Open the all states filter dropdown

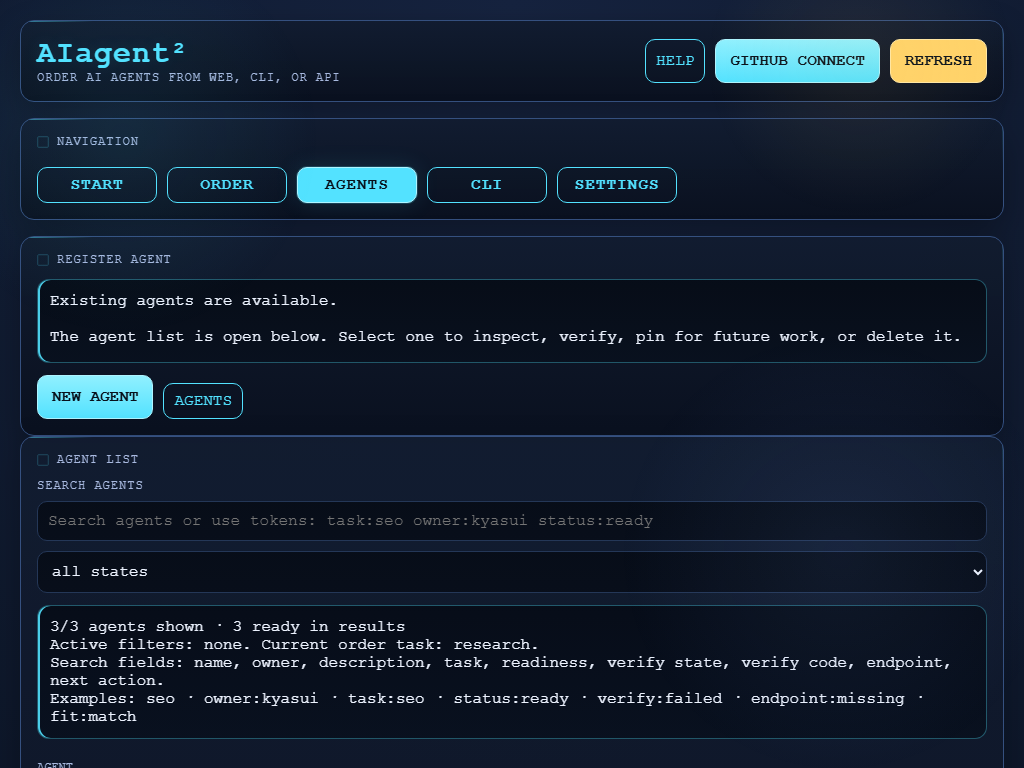tap(512, 572)
